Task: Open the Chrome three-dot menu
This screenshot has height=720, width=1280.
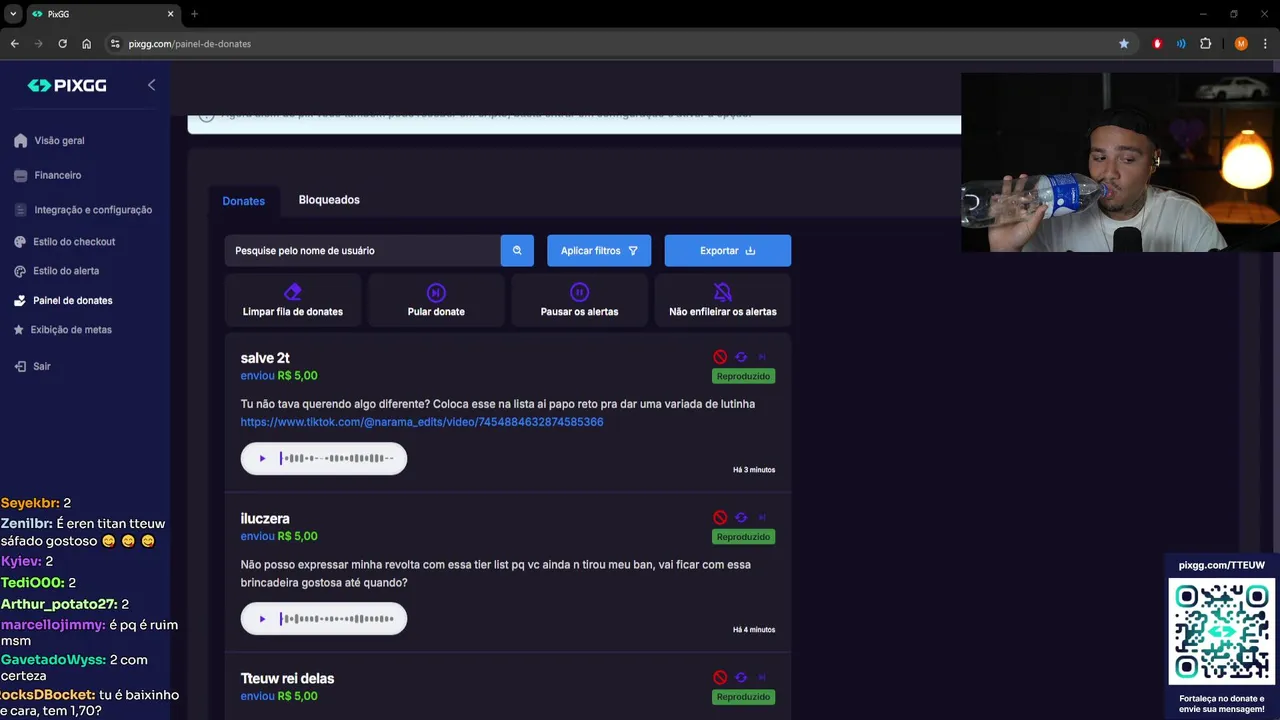Action: pos(1265,44)
